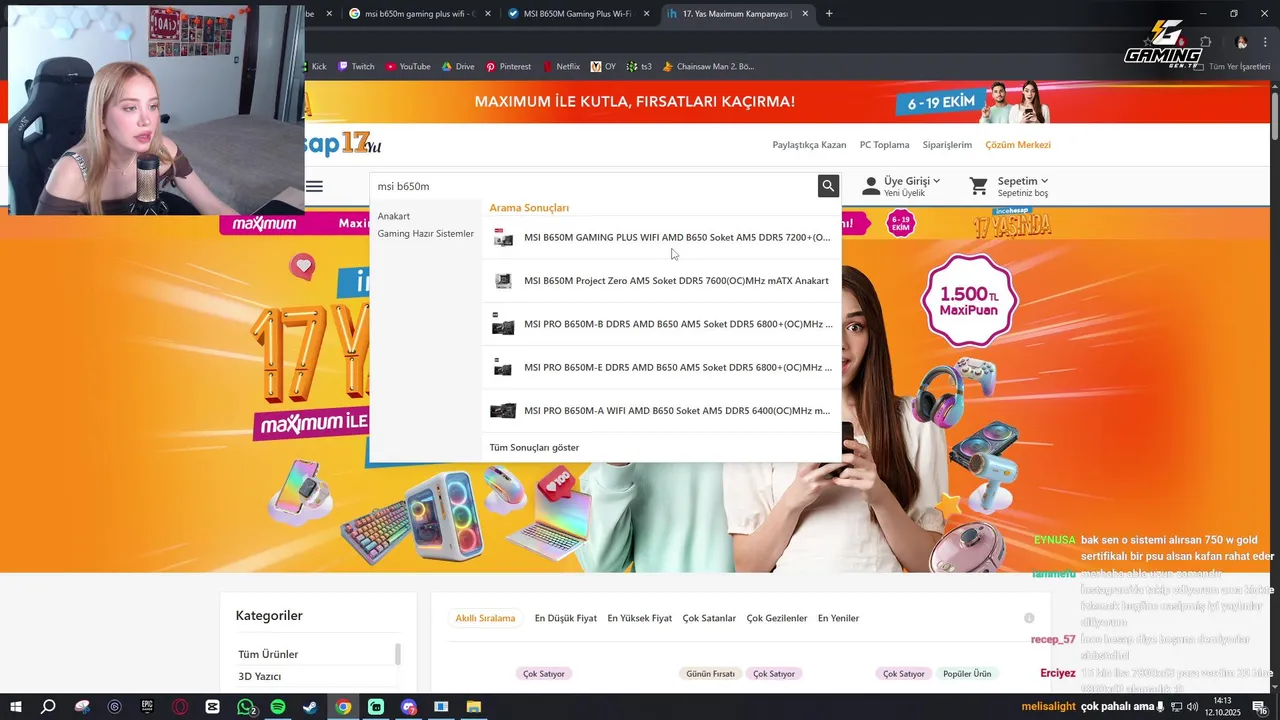This screenshot has width=1280, height=720.
Task: Select MSI PRO B650M-B DDR5 result
Action: click(662, 324)
